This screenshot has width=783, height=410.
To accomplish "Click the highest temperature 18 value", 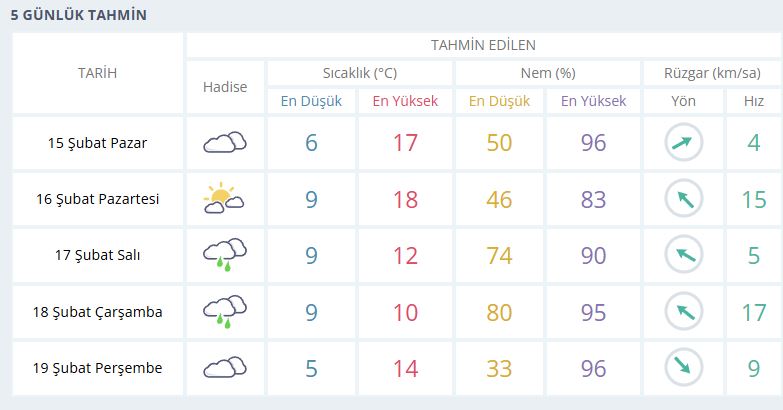I will click(x=405, y=199).
